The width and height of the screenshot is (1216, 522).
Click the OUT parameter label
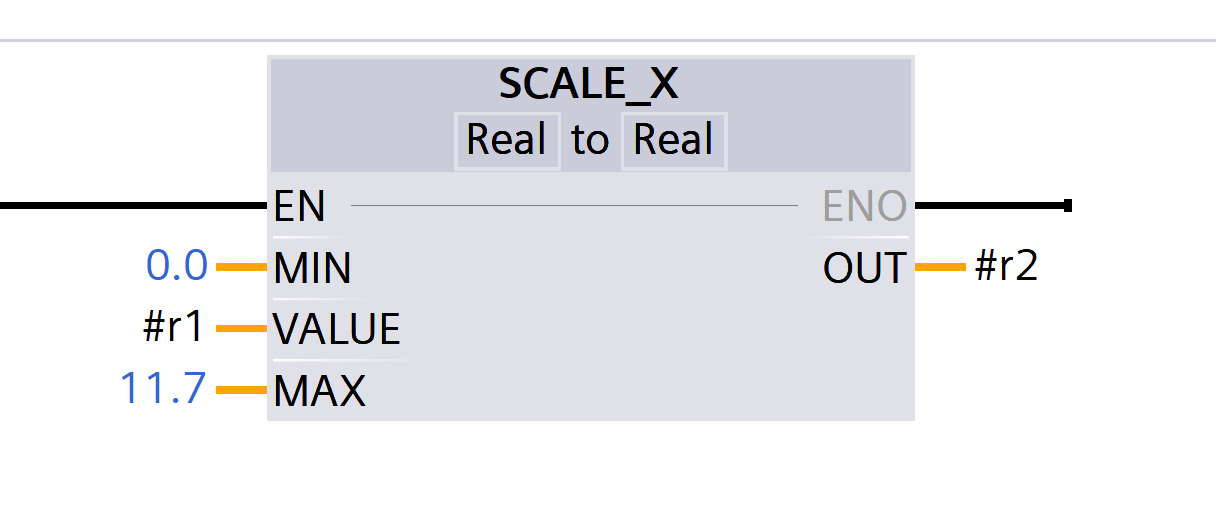pos(864,268)
